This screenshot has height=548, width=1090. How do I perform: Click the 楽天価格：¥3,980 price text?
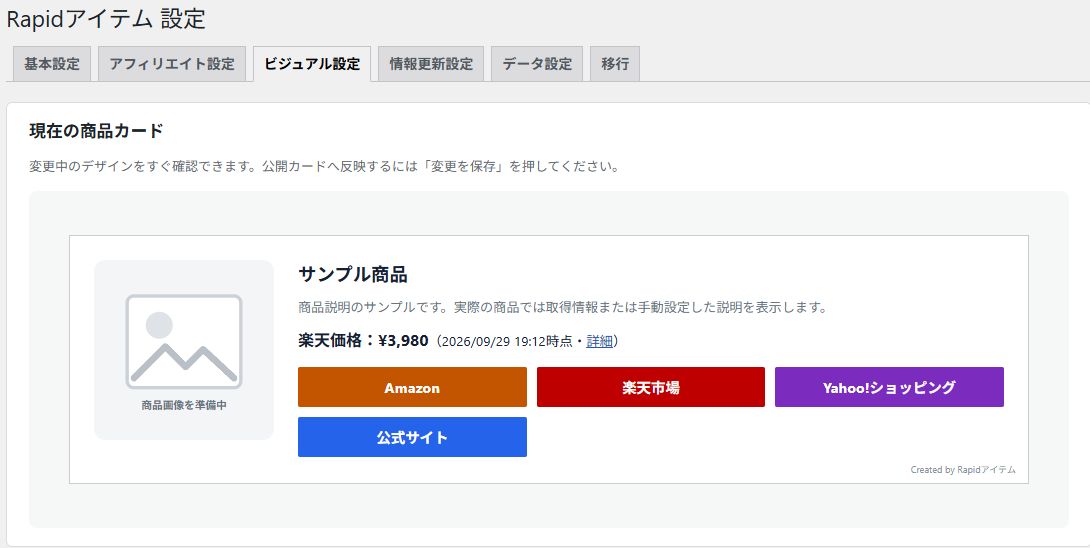[x=363, y=341]
